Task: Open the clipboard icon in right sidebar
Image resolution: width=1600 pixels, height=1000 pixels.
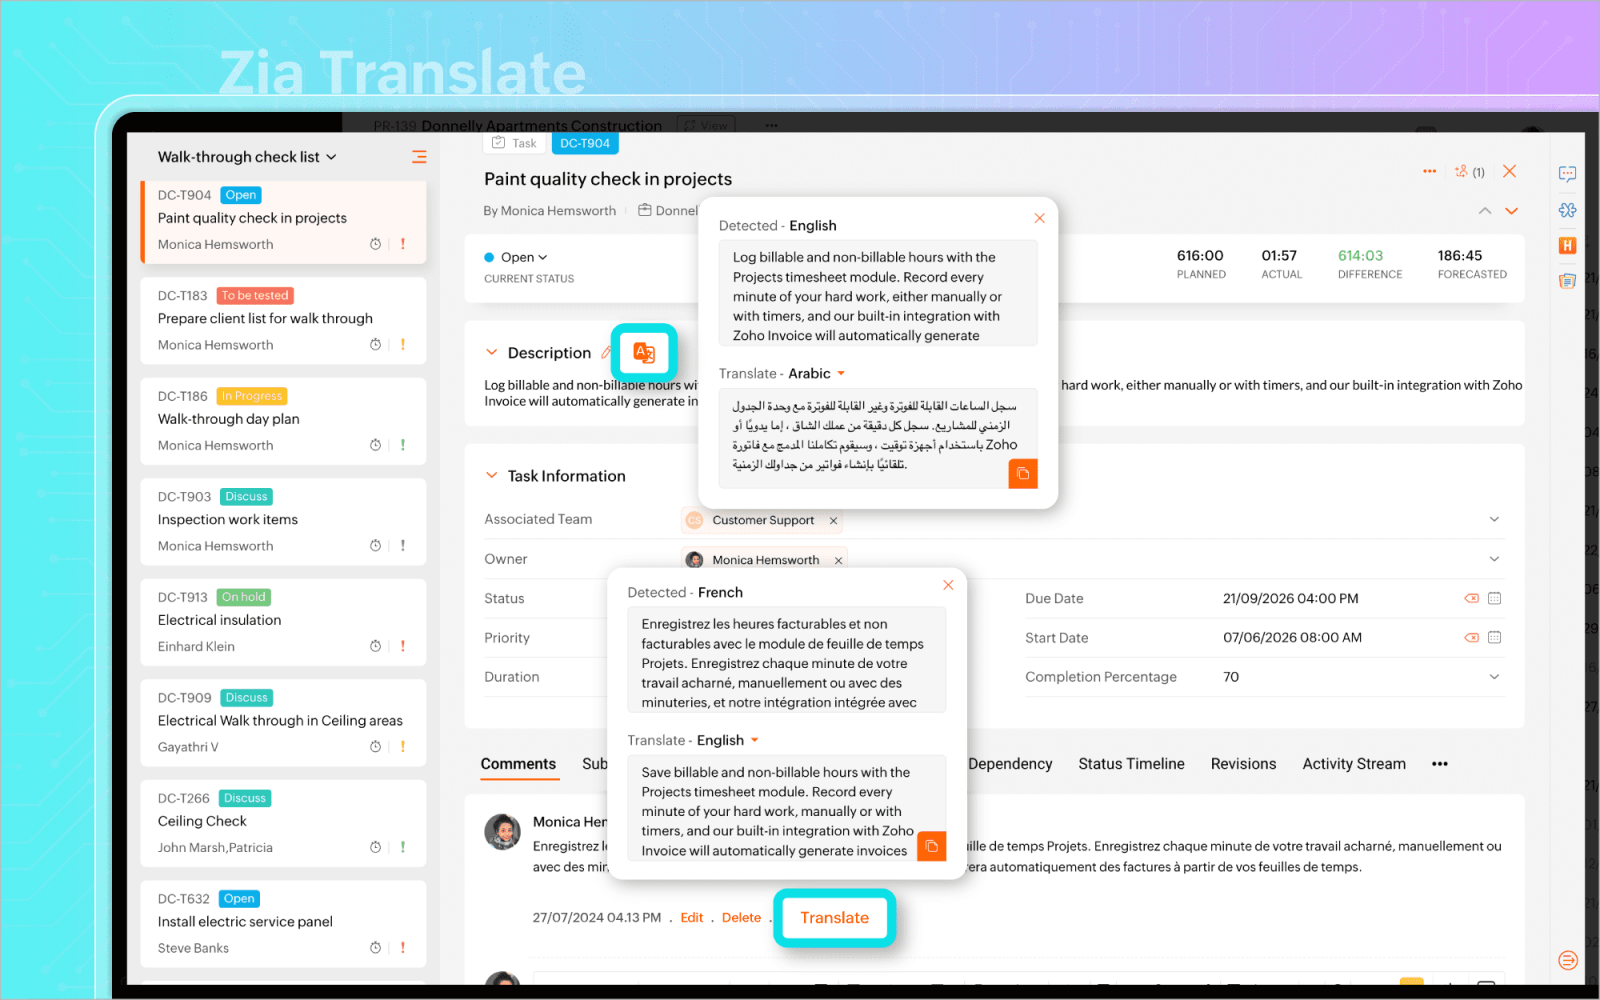Action: click(x=1567, y=281)
